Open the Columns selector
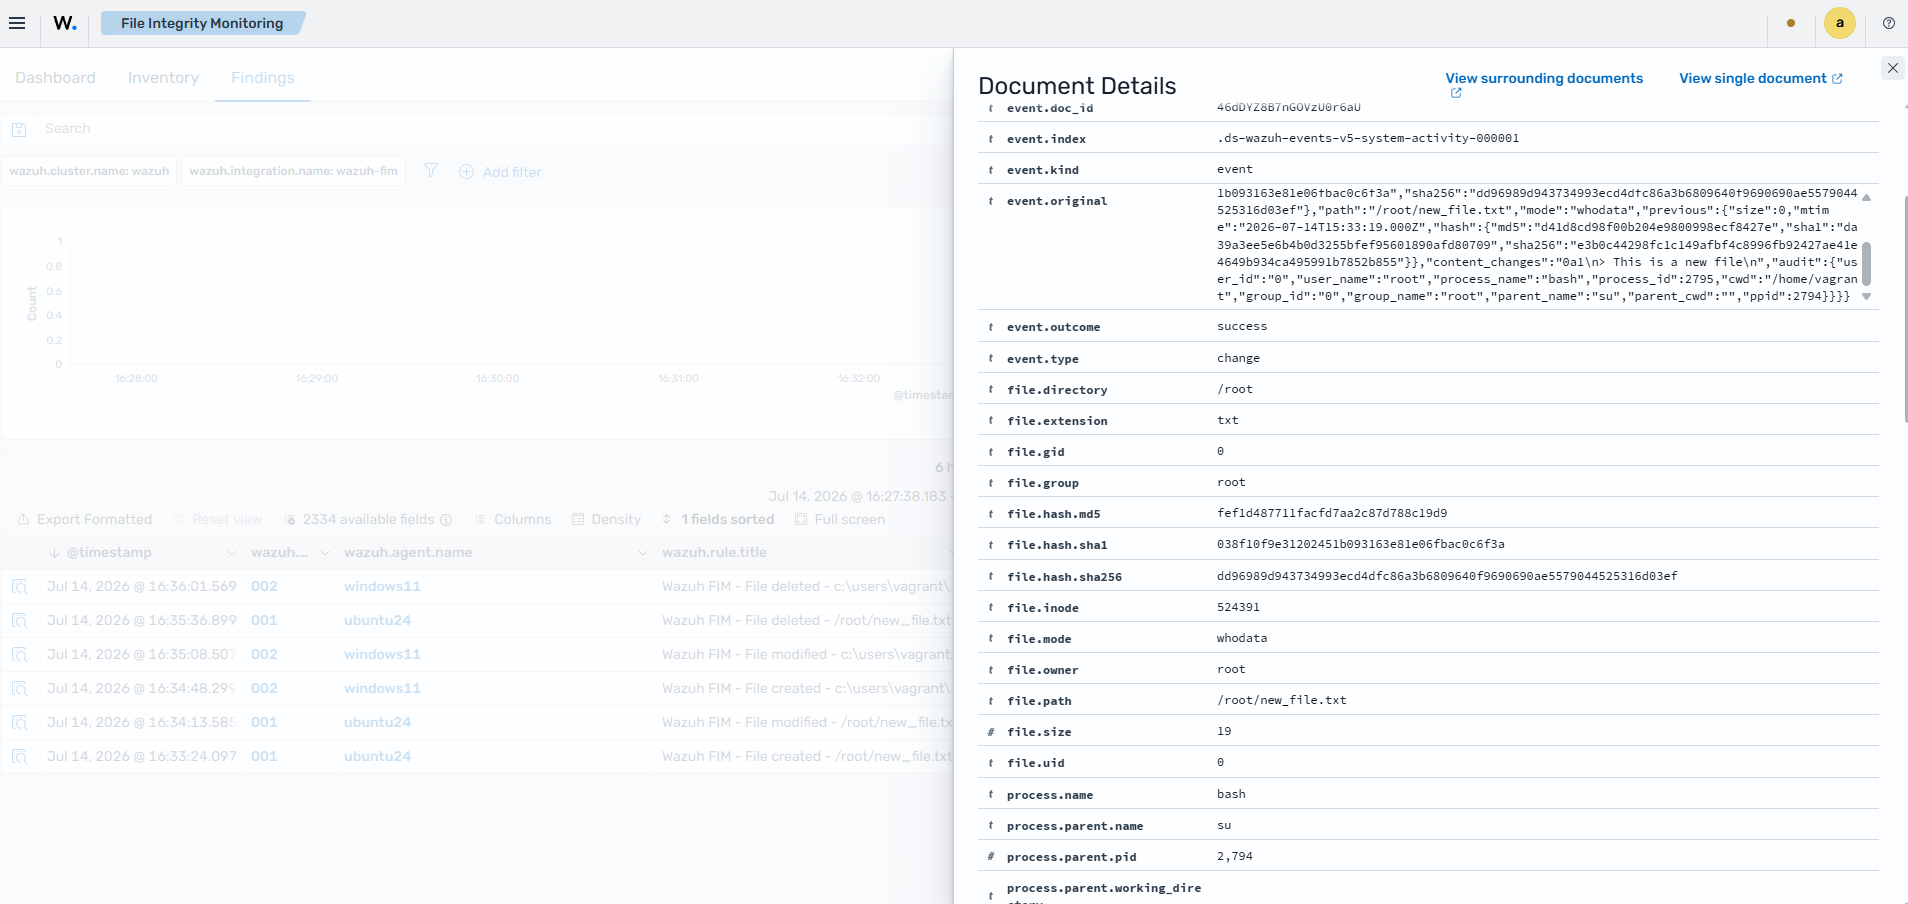The width and height of the screenshot is (1908, 904). (x=512, y=520)
